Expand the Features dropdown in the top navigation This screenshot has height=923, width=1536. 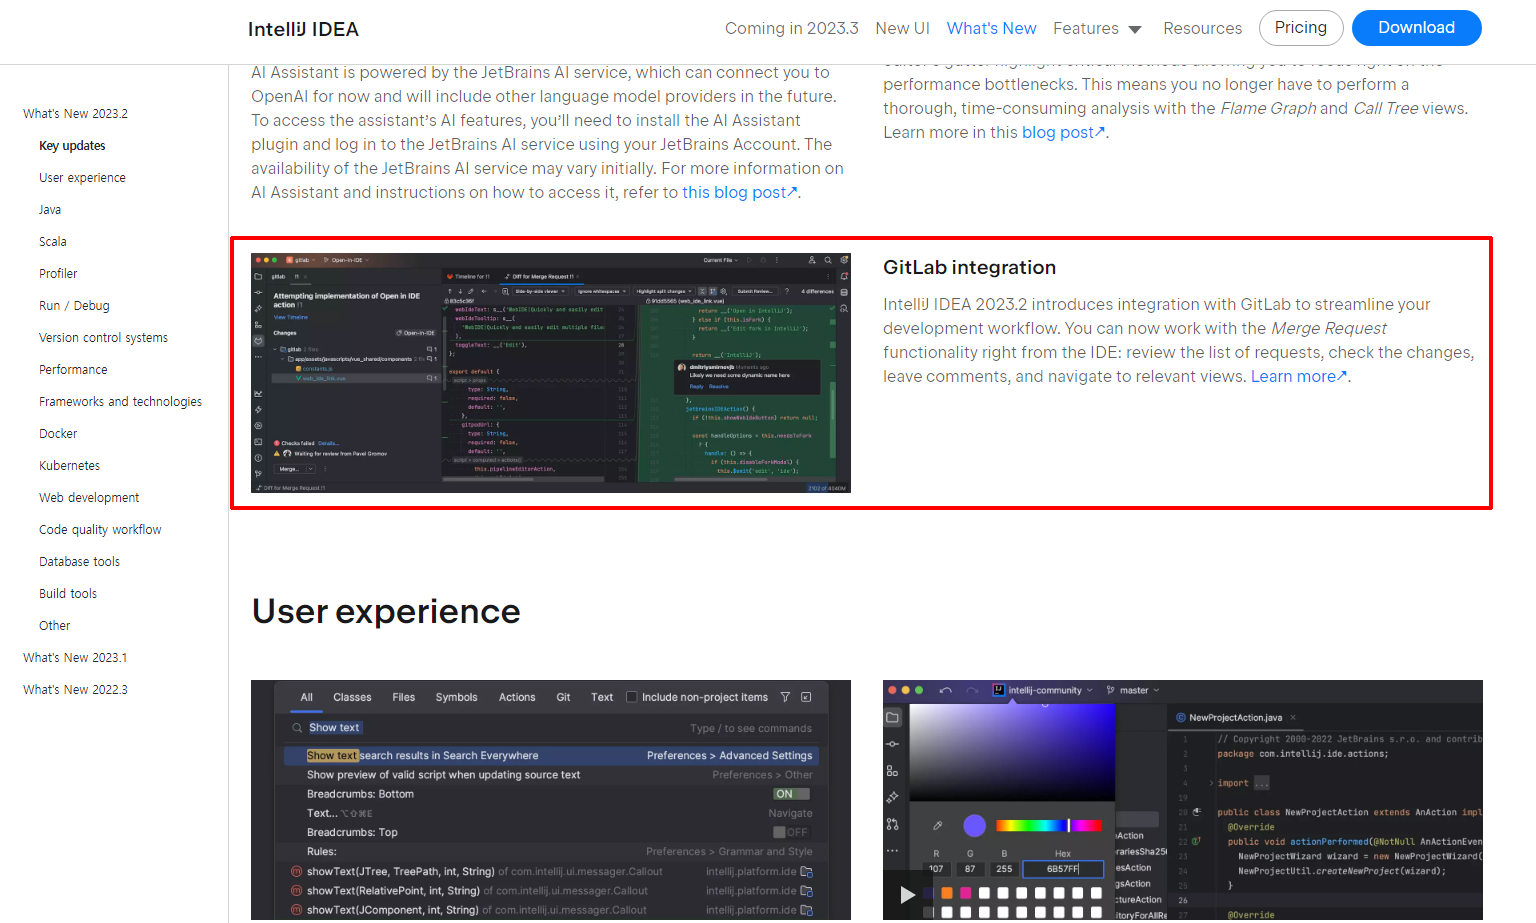[1097, 28]
